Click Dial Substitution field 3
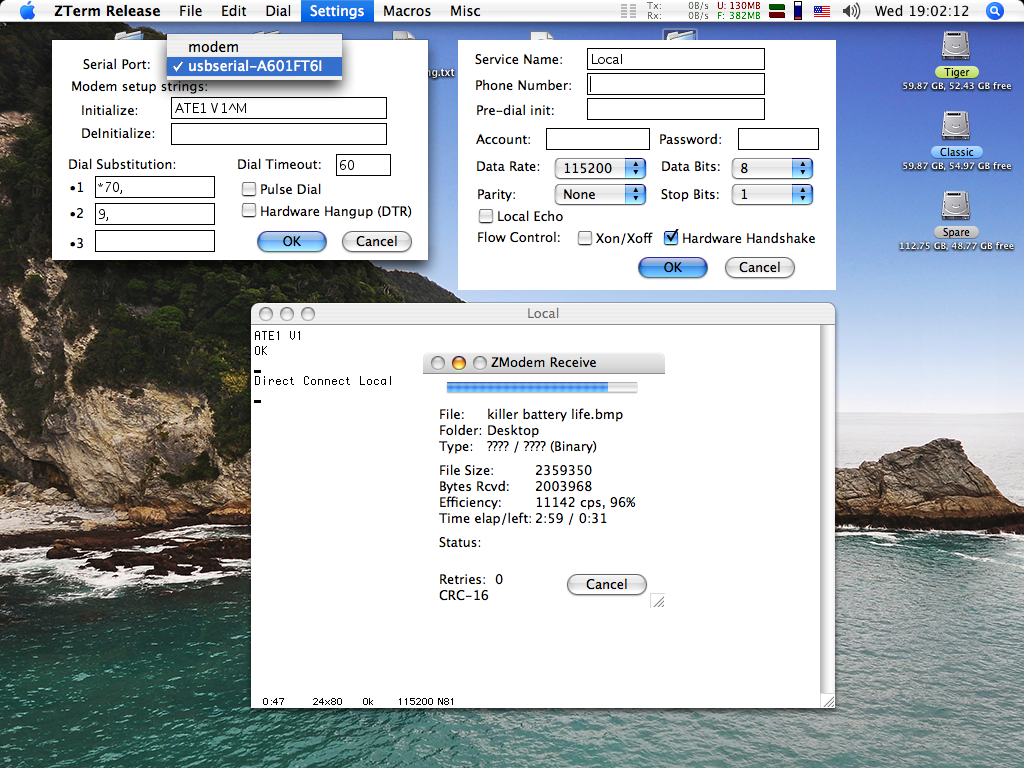 (x=155, y=241)
